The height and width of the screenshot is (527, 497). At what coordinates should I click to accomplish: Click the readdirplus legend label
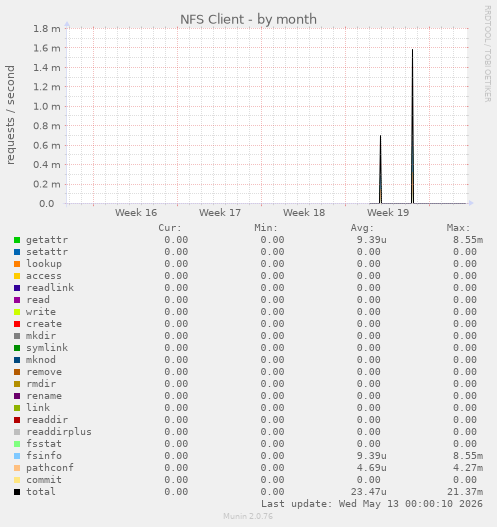[x=59, y=432]
